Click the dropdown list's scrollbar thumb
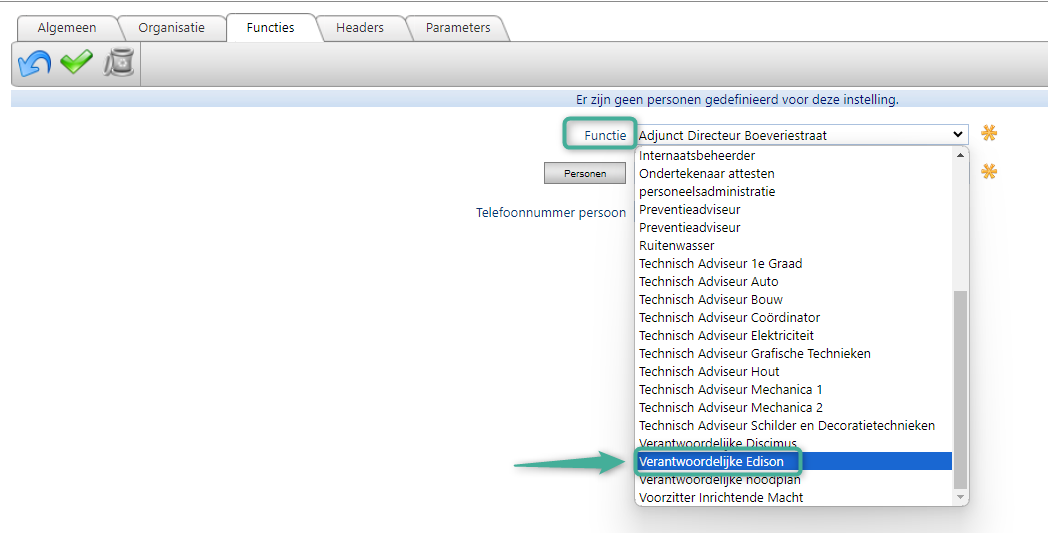Image resolution: width=1048 pixels, height=533 pixels. tap(961, 388)
